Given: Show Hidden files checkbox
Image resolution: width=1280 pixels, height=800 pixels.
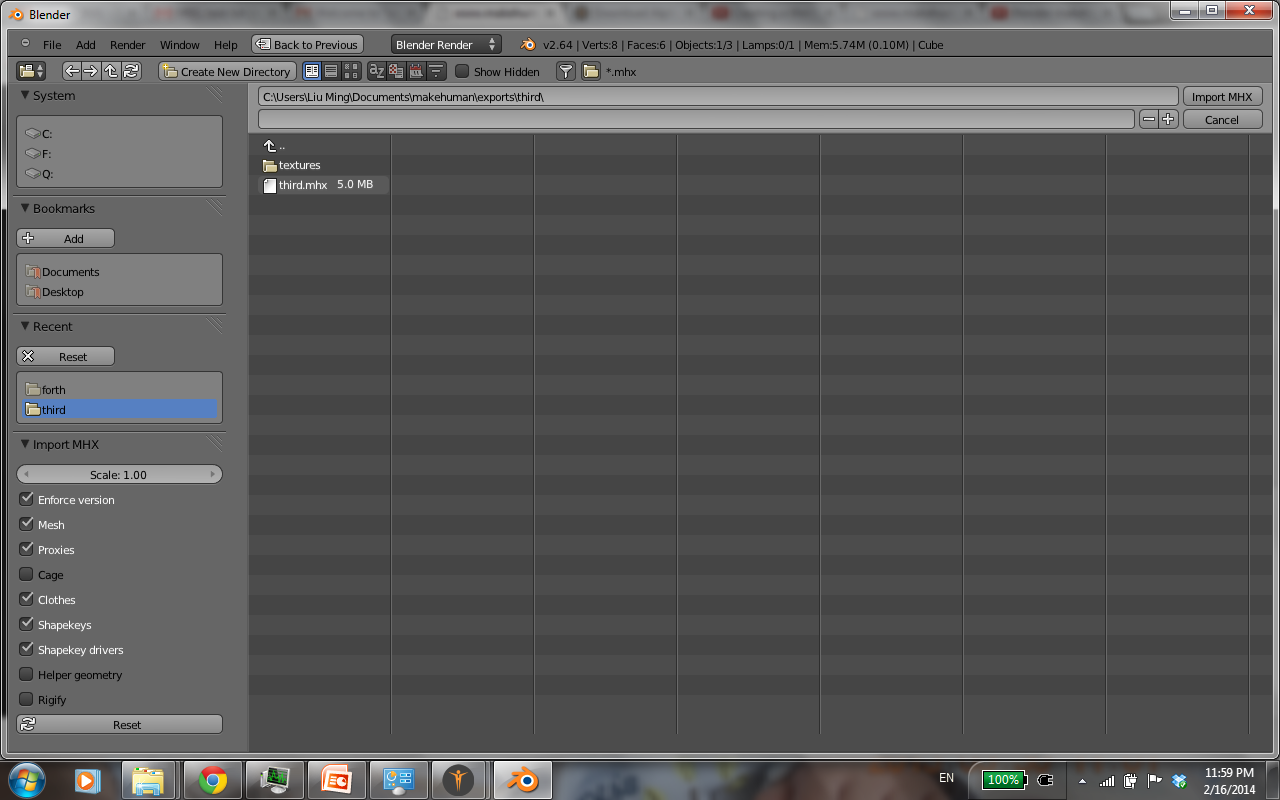Looking at the screenshot, I should pos(462,71).
